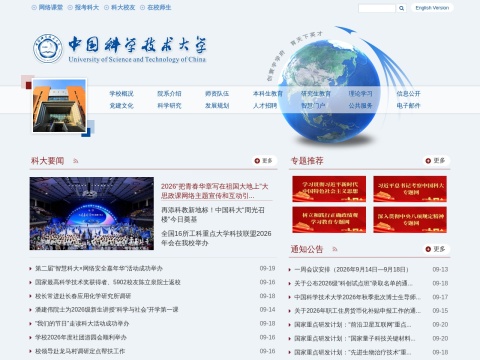Open RSS feed icon beside 通知公告
480x360 pixels.
point(335,249)
